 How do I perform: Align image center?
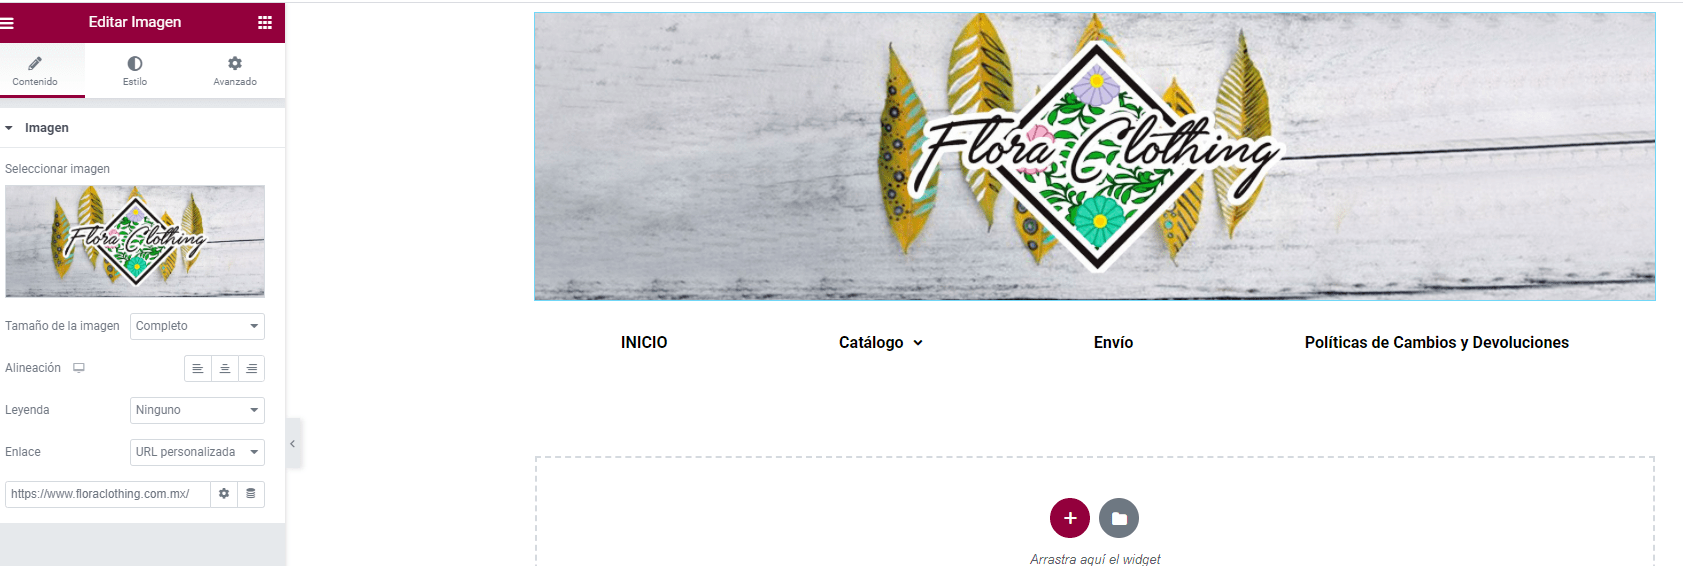225,369
